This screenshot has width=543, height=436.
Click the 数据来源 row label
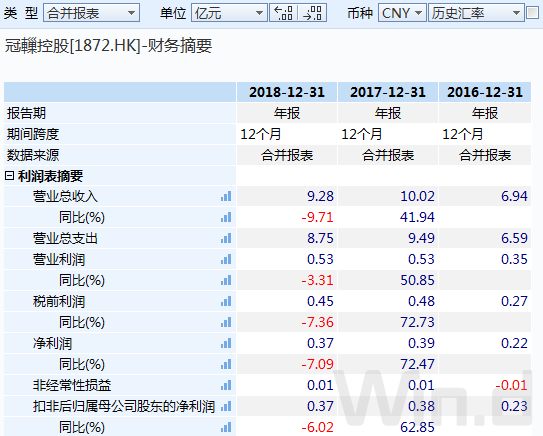point(33,155)
